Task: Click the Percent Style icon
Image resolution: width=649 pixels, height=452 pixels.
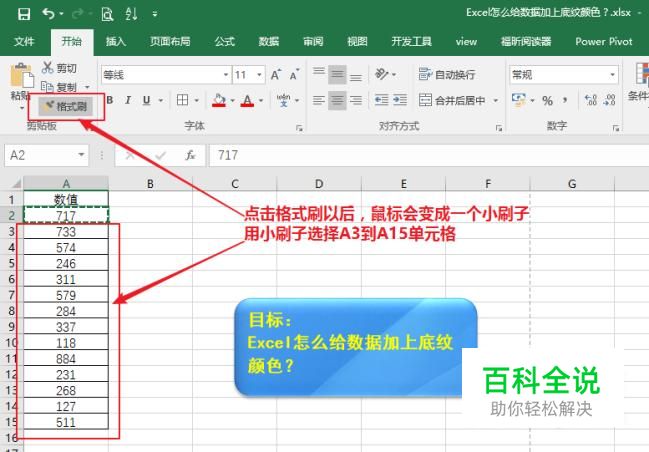Action: point(547,101)
